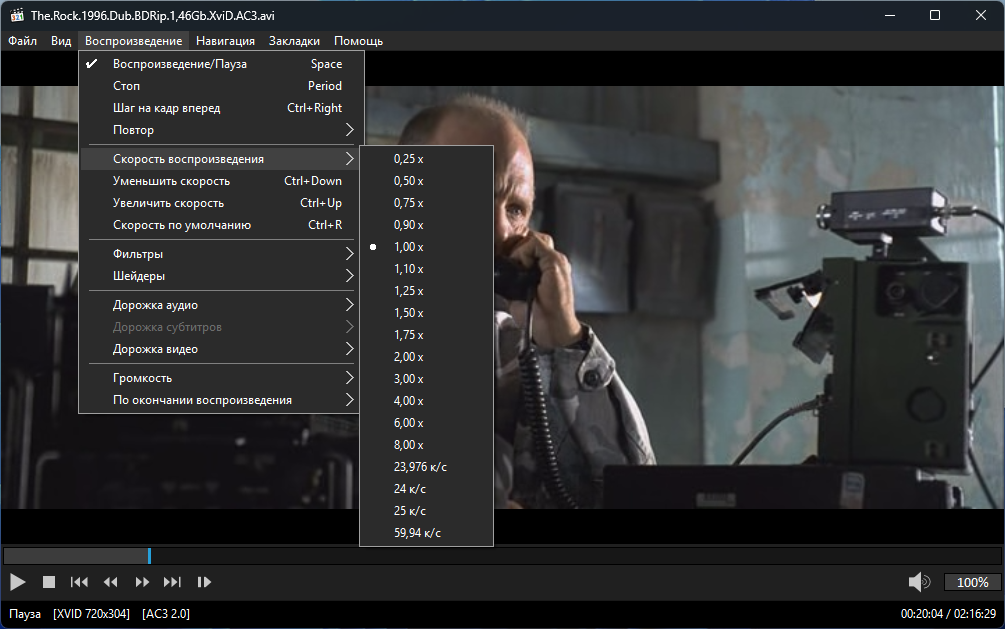This screenshot has height=629, width=1005.
Task: Jump to previous file with skip-back icon
Action: click(79, 582)
